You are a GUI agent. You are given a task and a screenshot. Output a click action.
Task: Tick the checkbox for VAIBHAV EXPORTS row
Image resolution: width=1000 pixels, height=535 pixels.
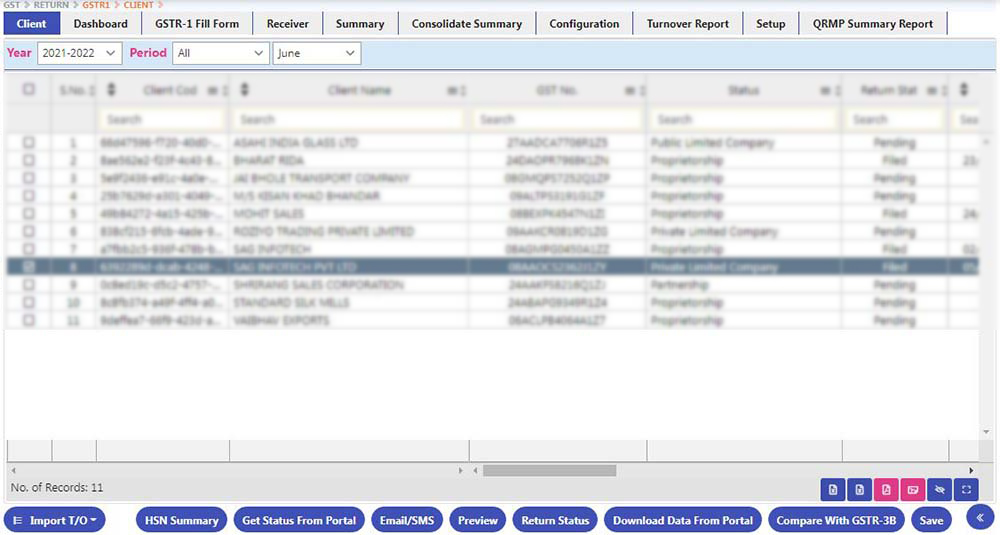coord(28,321)
